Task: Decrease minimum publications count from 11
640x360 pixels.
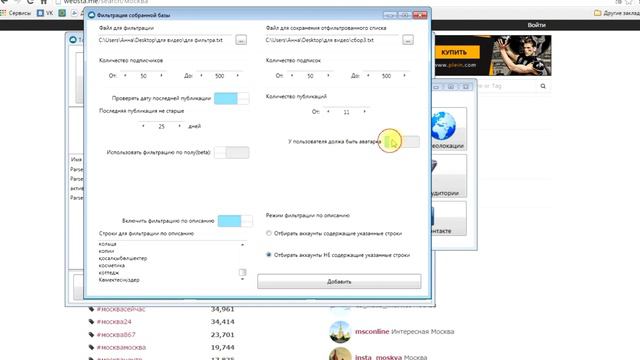Action: (328, 111)
